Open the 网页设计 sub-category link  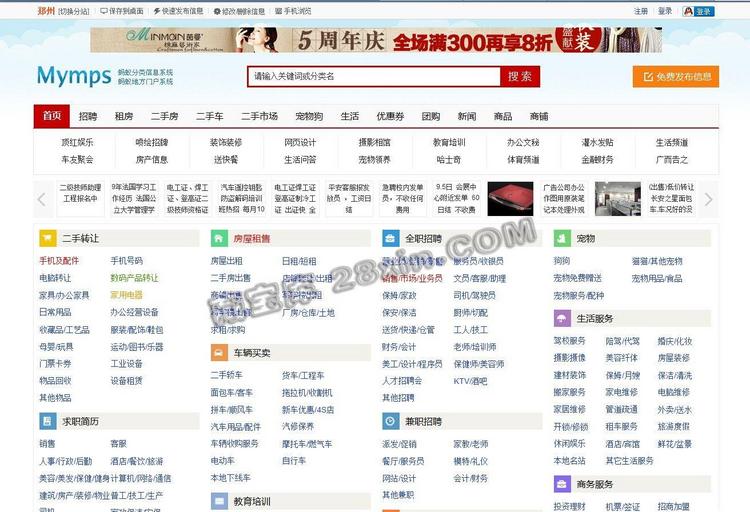pyautogui.click(x=300, y=142)
